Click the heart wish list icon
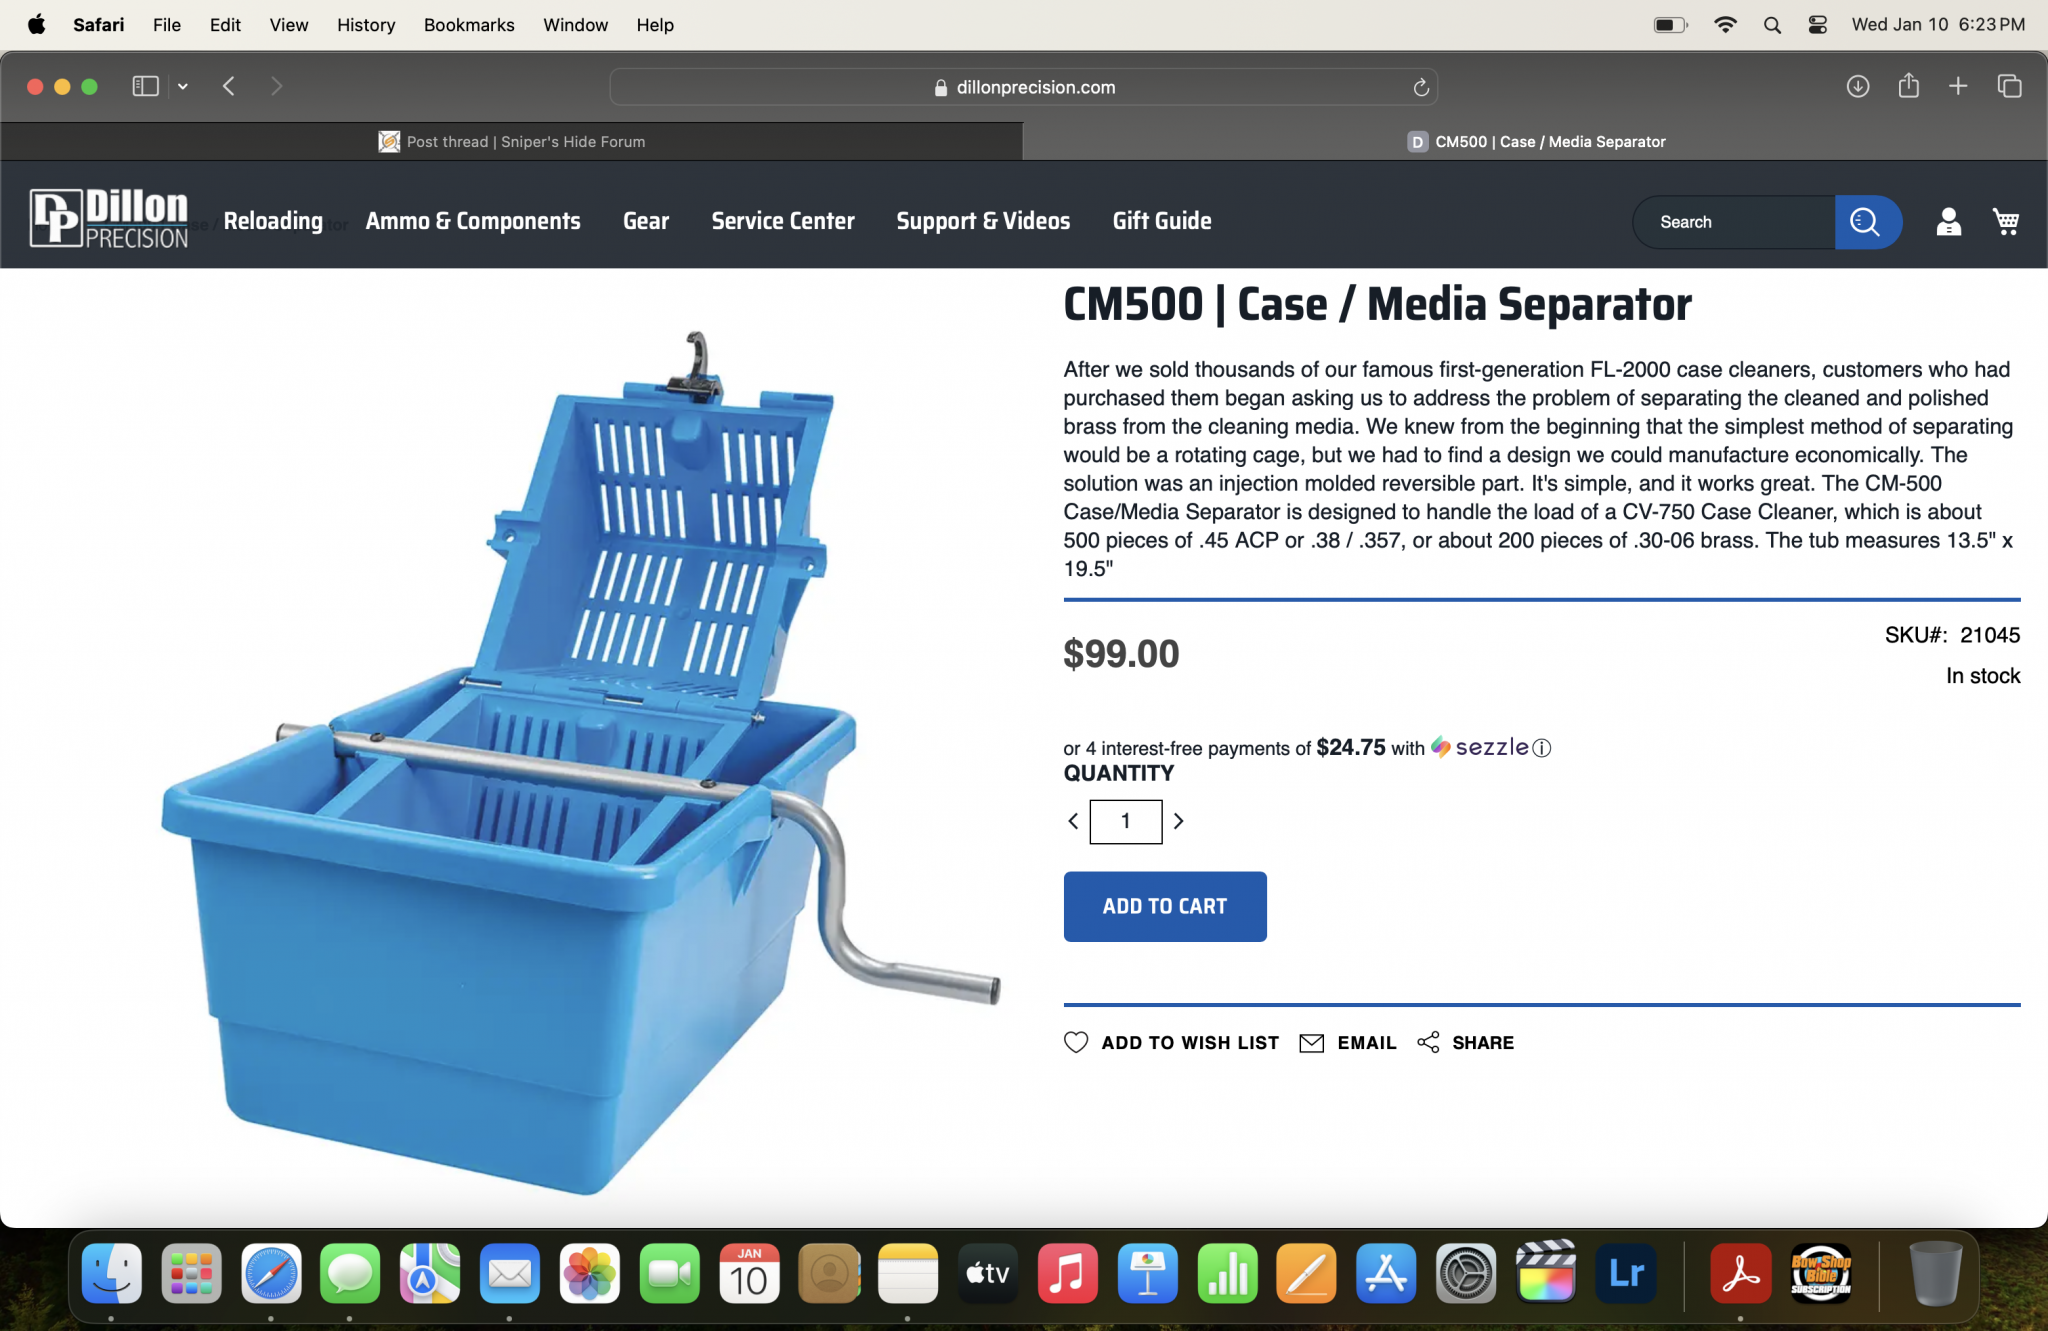The width and height of the screenshot is (2048, 1331). click(x=1076, y=1042)
